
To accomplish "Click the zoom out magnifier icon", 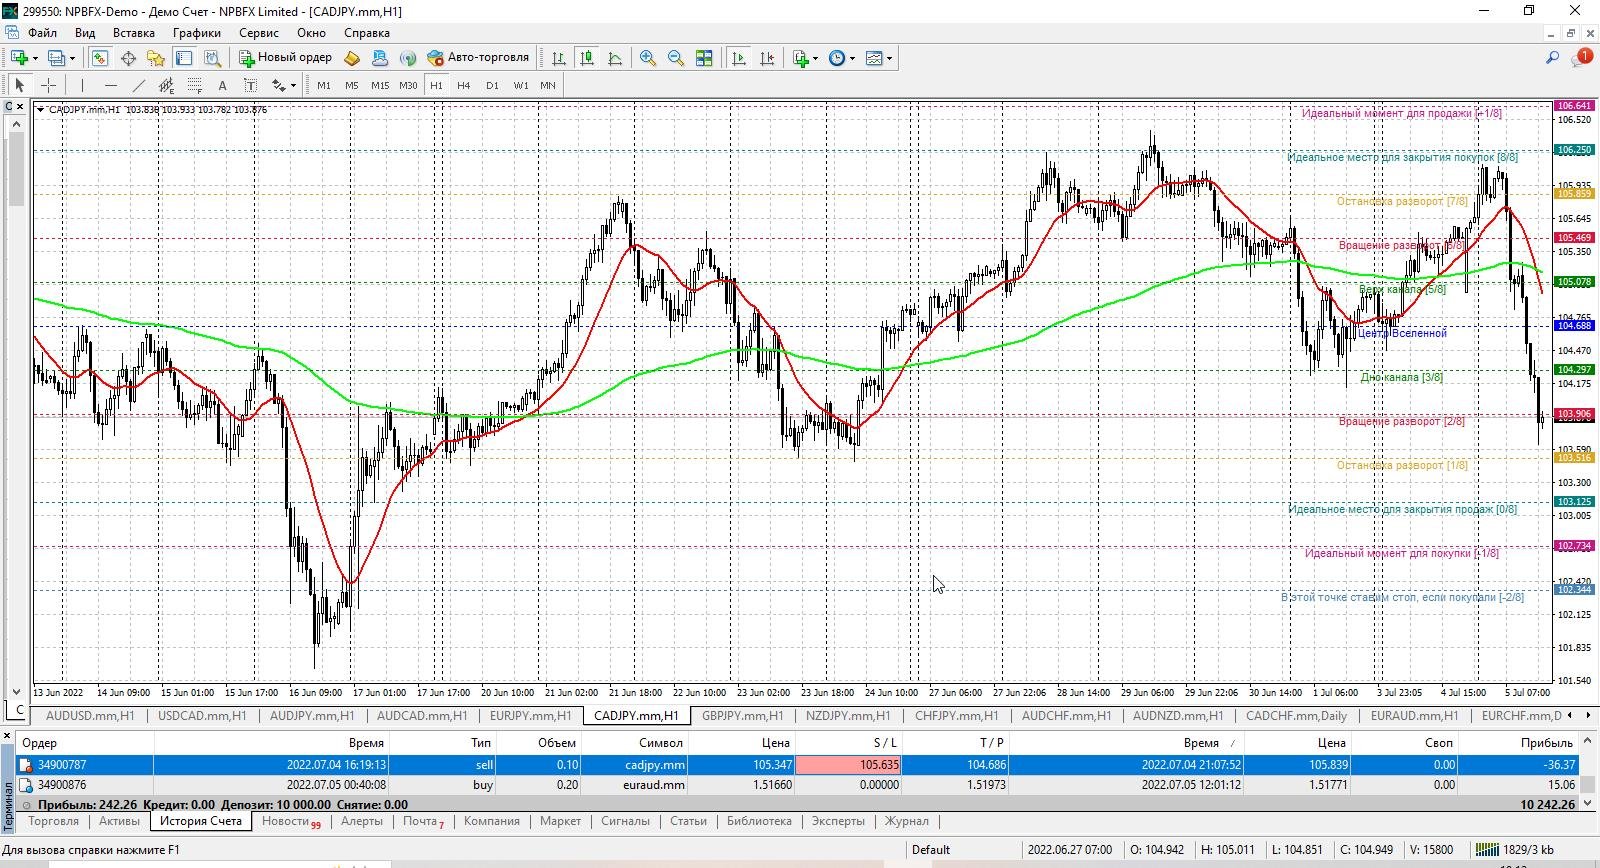I will (x=676, y=58).
